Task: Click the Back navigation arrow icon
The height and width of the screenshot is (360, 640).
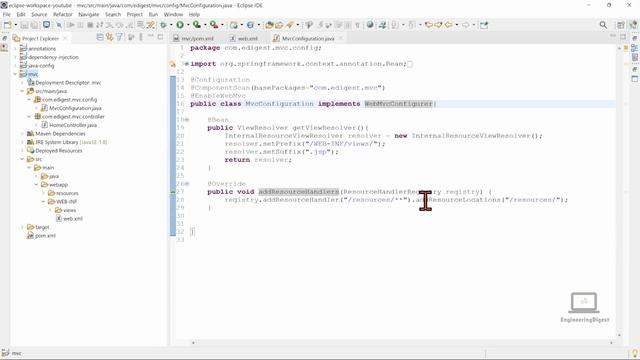Action: [x=449, y=25]
